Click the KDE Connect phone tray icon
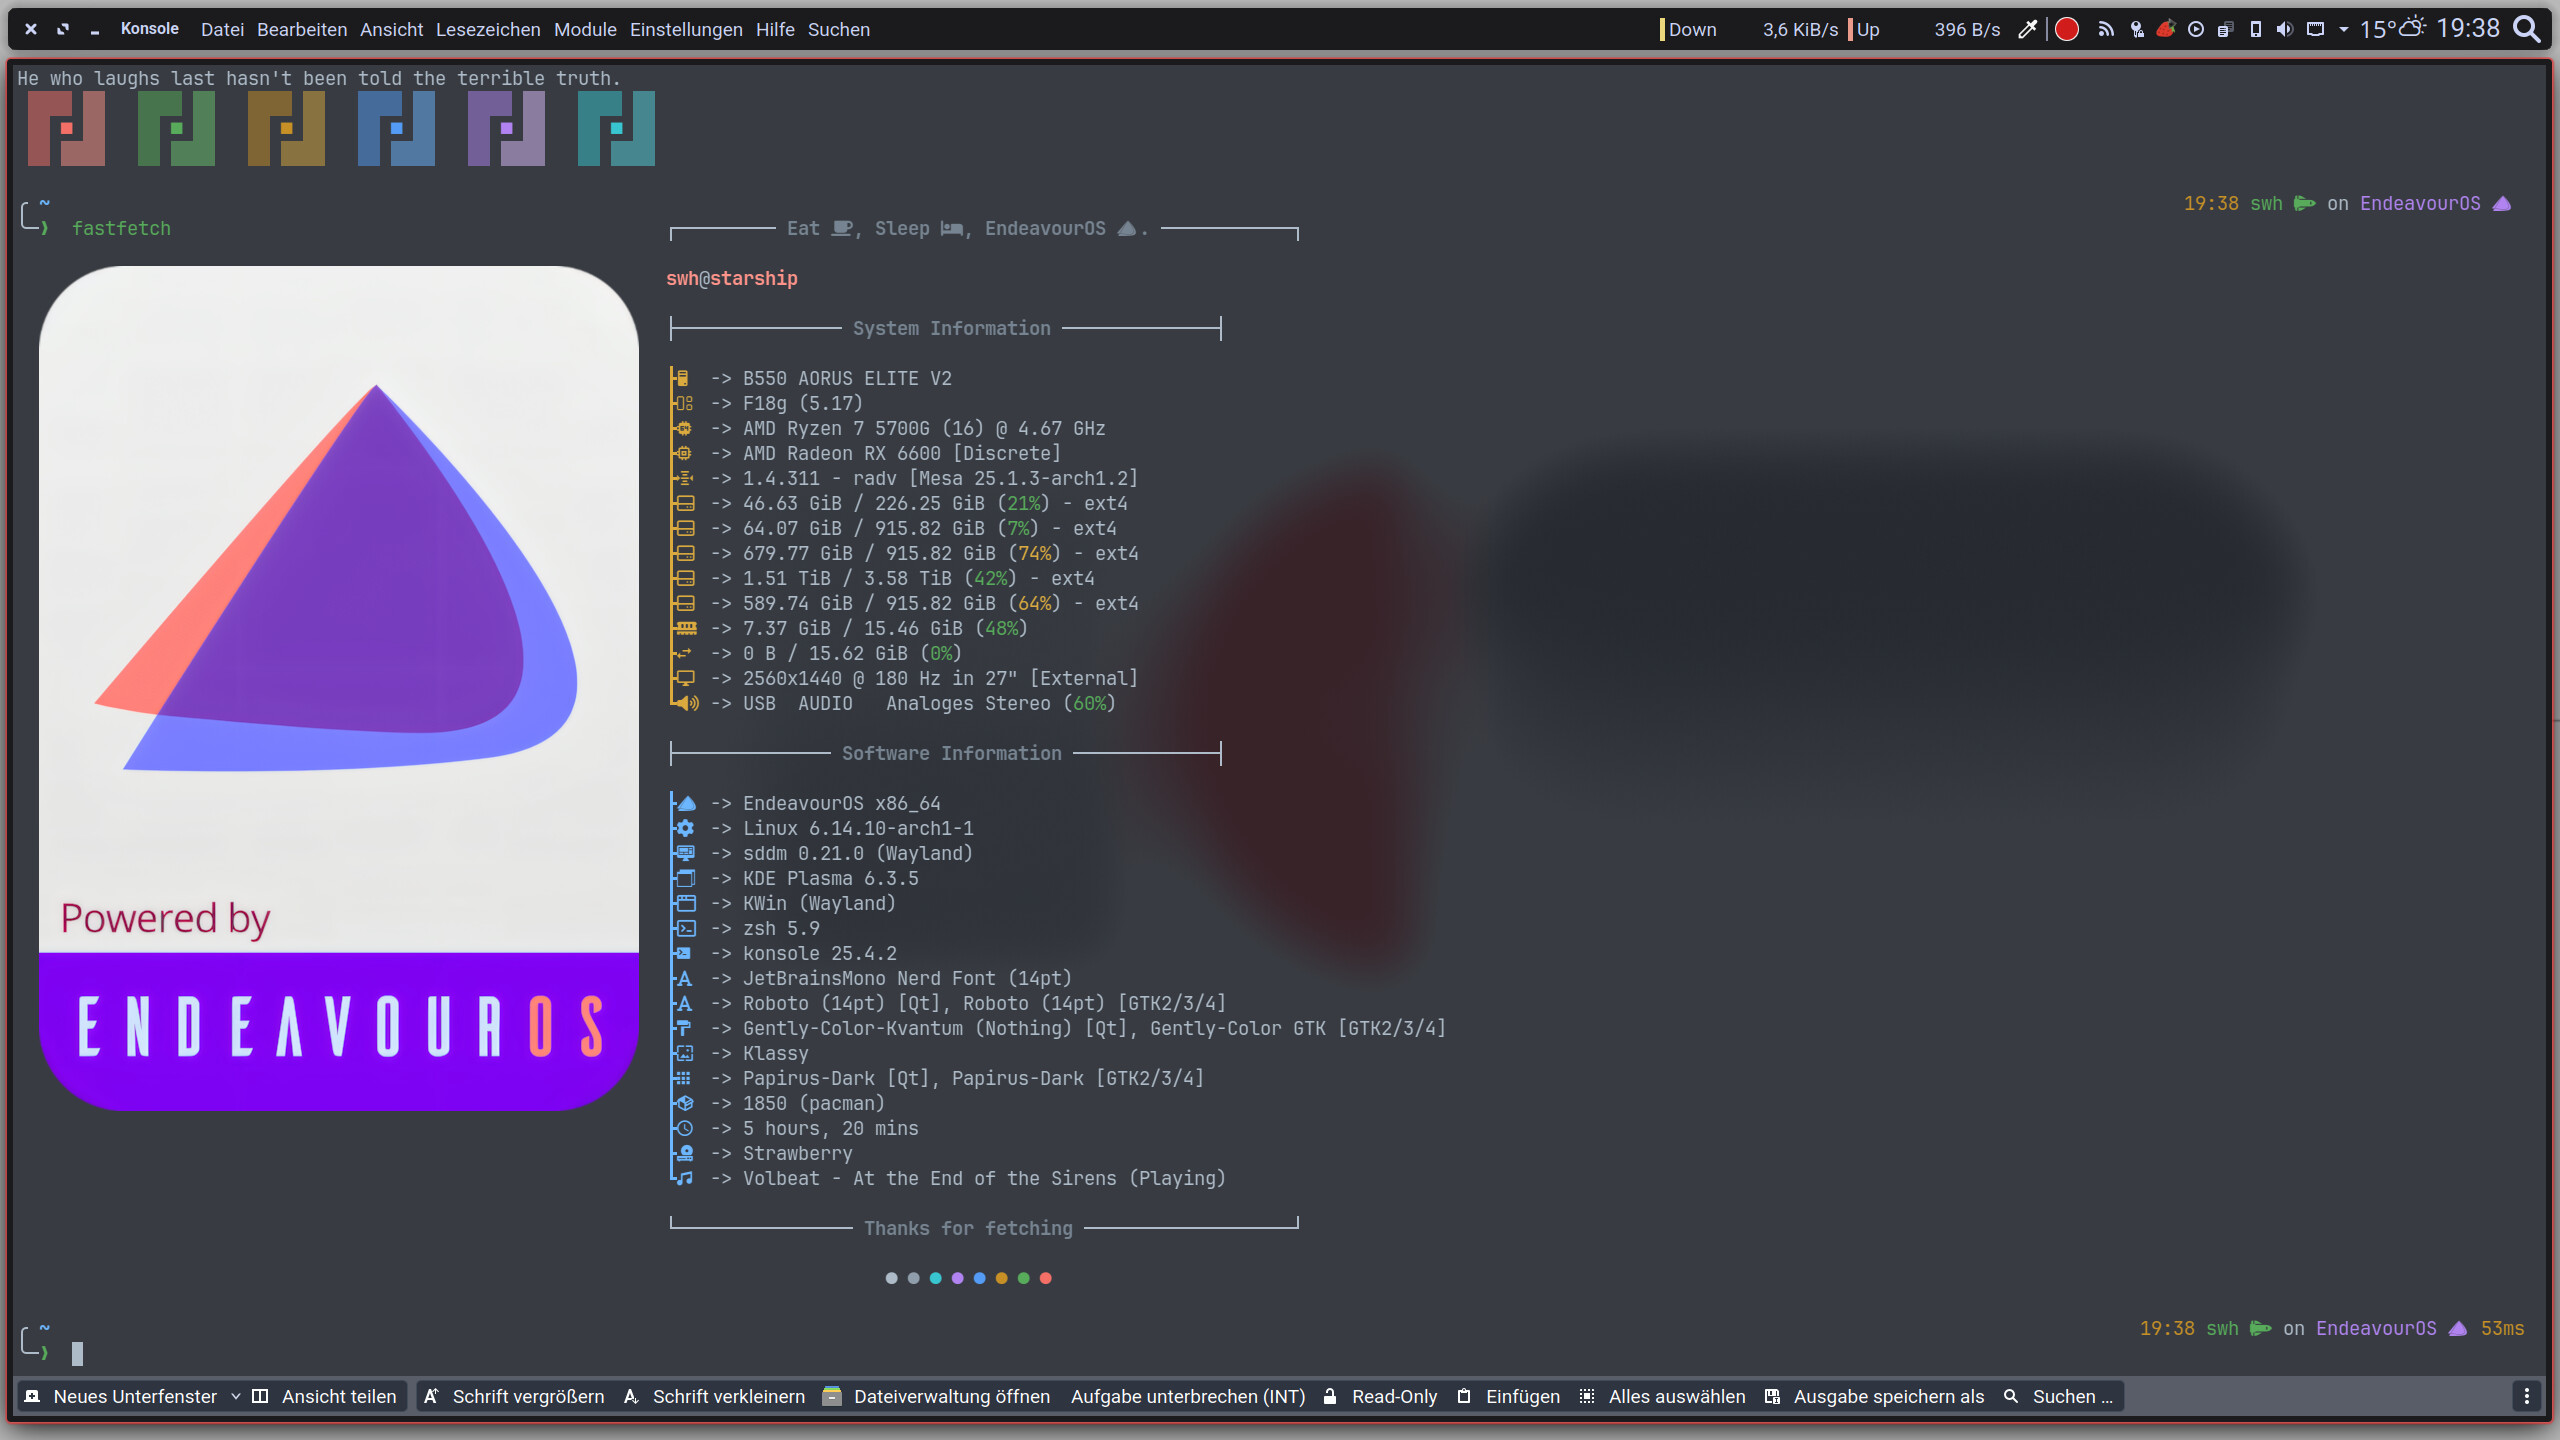 [x=2255, y=29]
